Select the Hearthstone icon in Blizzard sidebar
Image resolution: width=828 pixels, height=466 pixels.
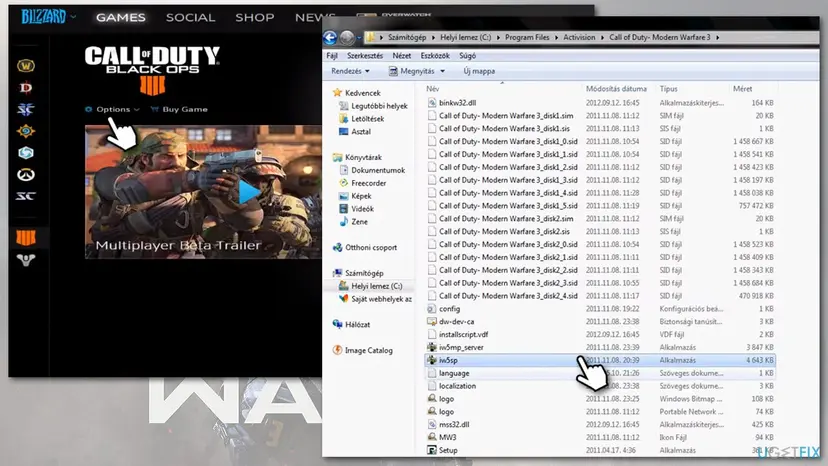[x=26, y=131]
